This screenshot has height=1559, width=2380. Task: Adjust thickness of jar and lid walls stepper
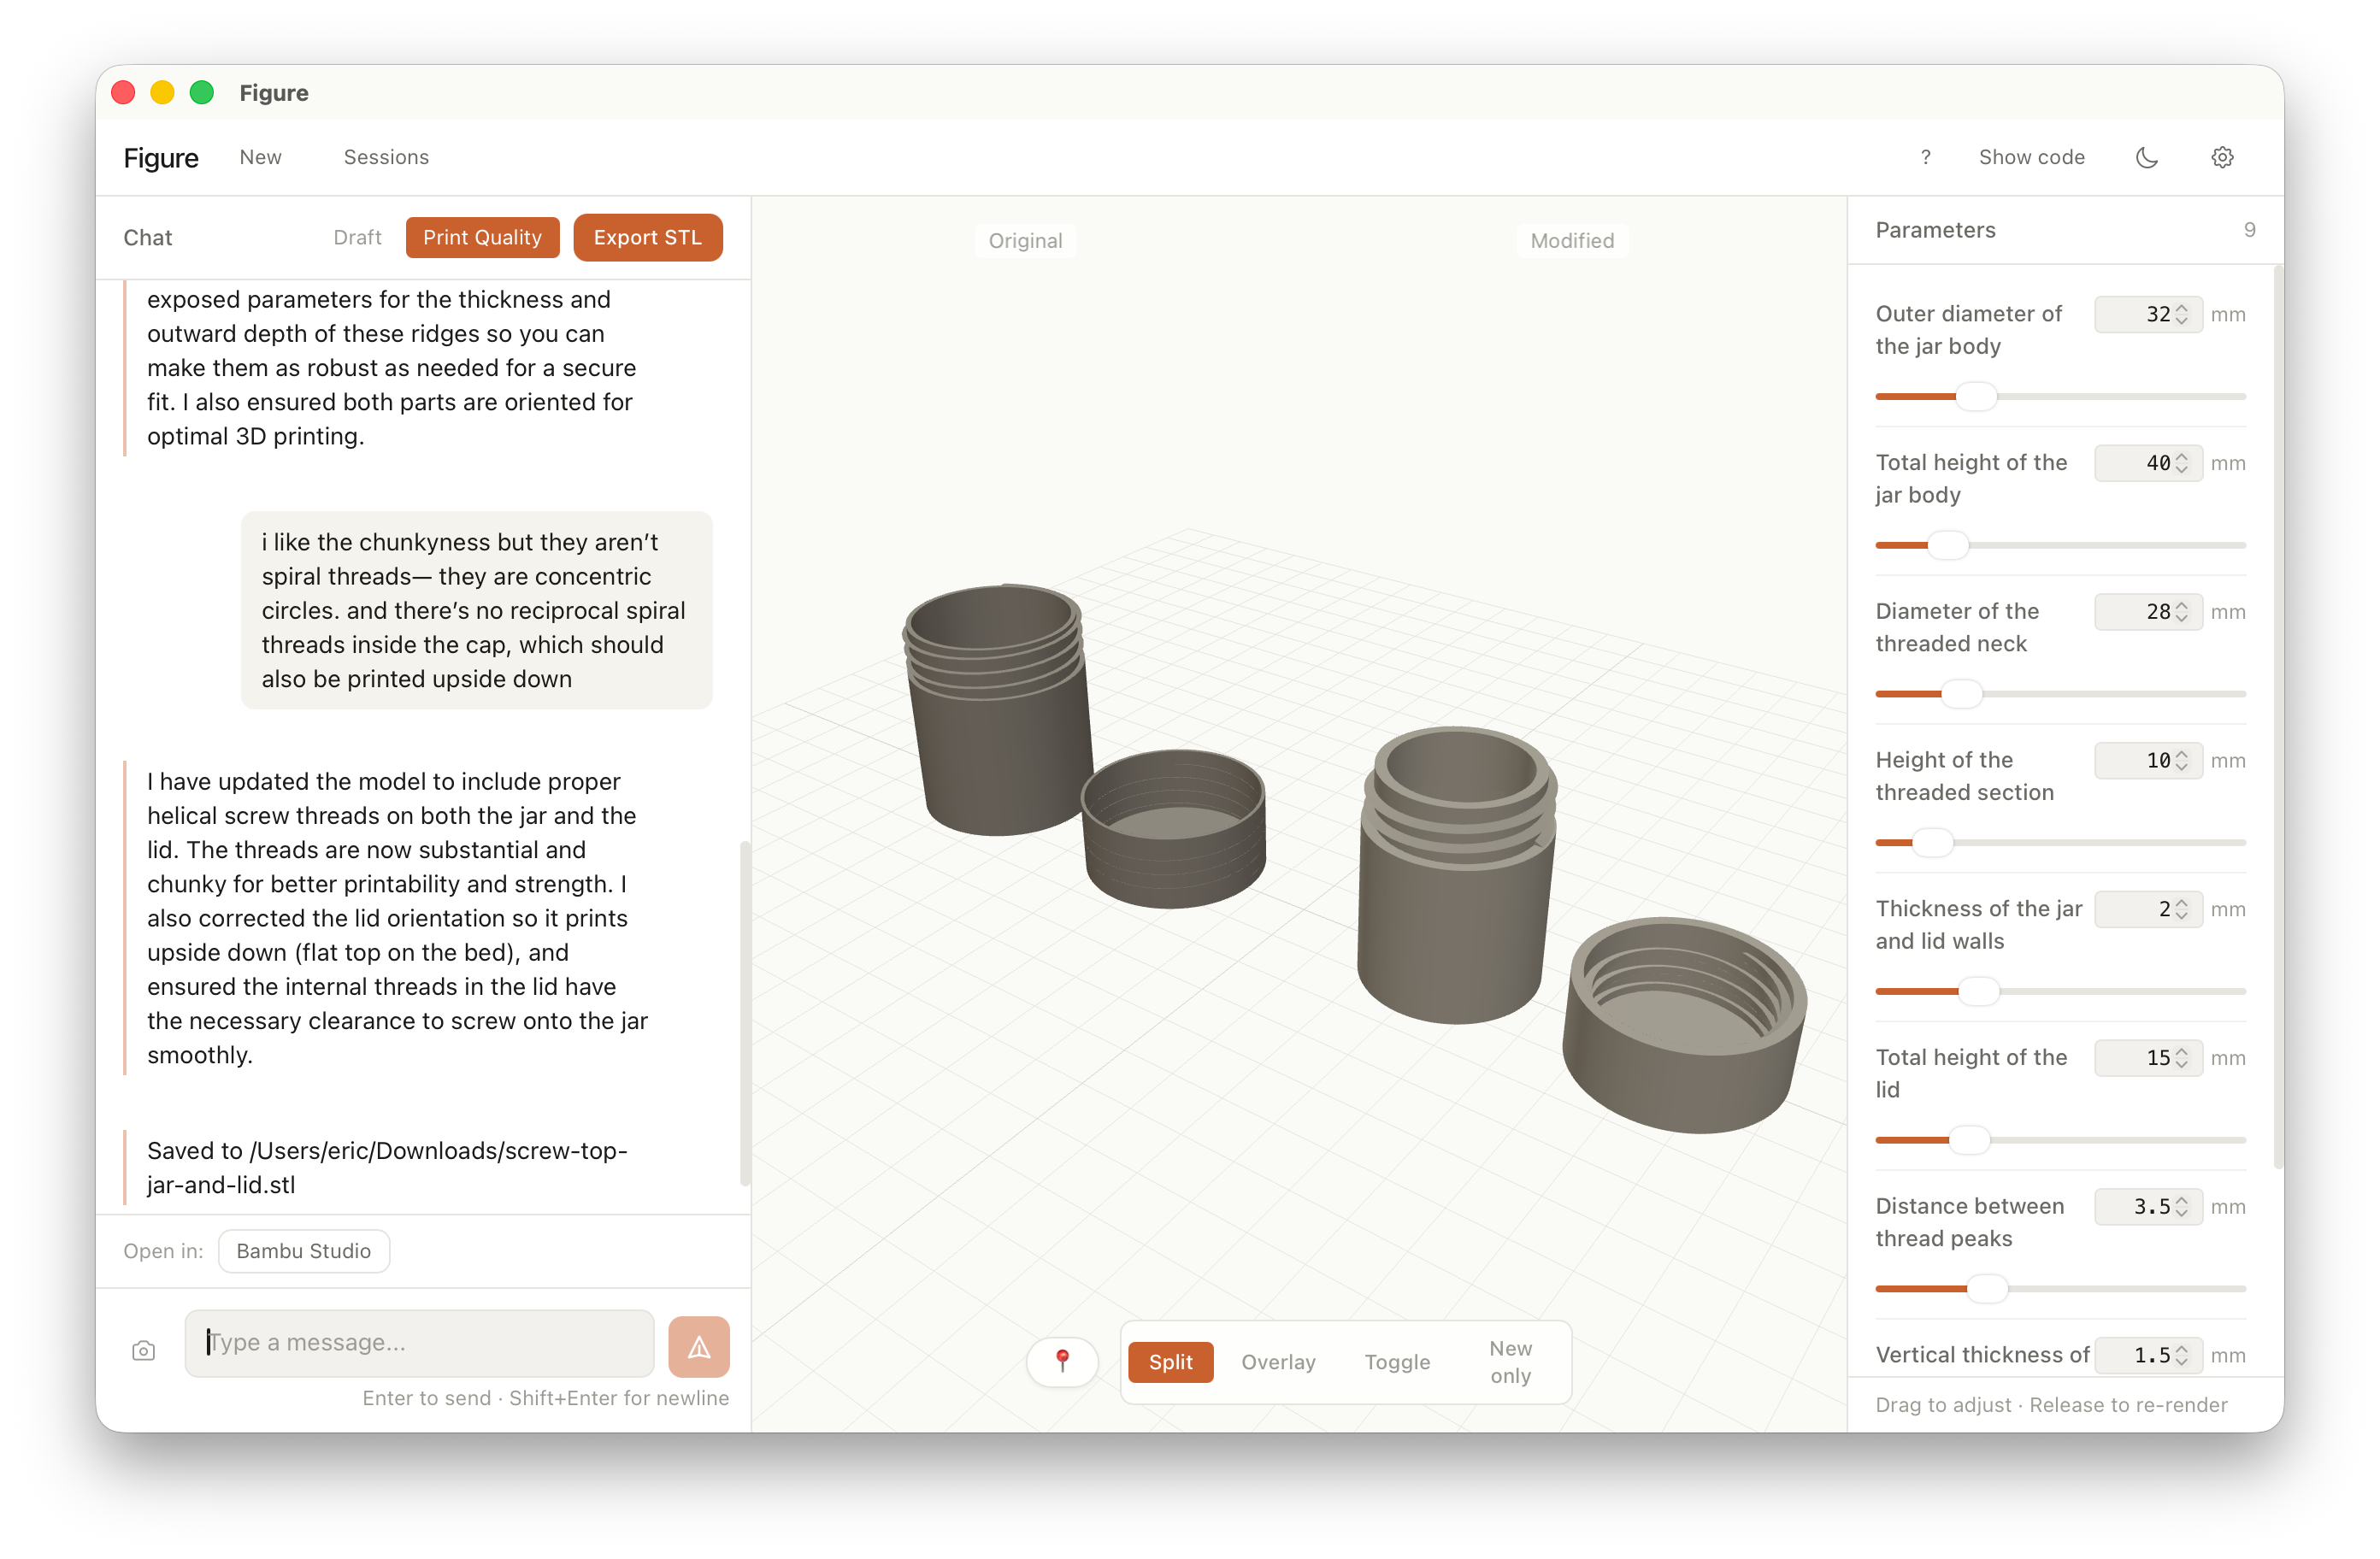2182,909
